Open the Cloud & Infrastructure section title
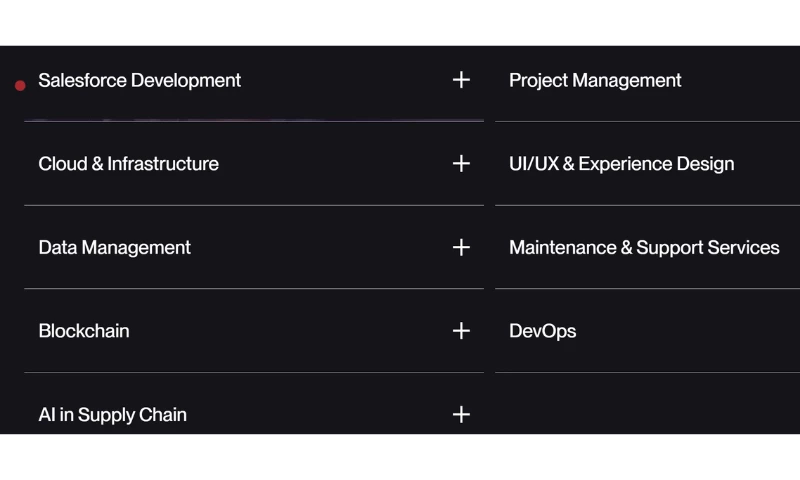The height and width of the screenshot is (480, 800). (x=128, y=164)
